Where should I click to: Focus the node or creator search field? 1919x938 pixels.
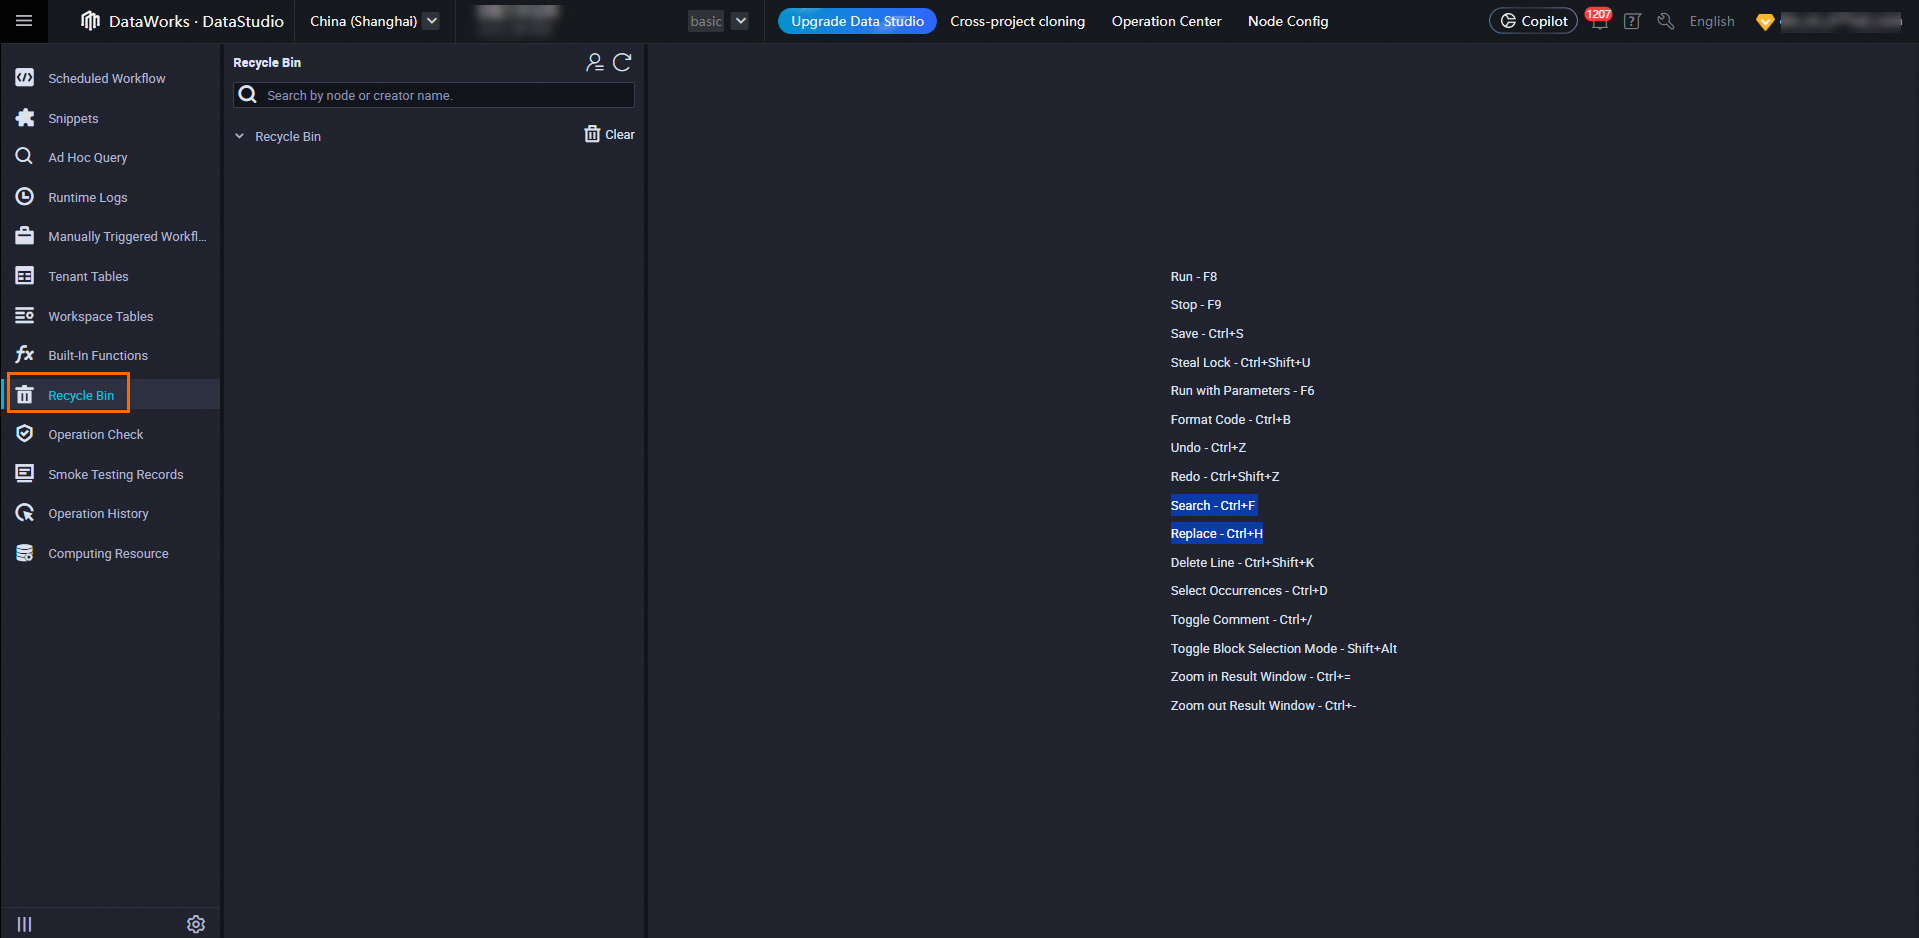(434, 95)
